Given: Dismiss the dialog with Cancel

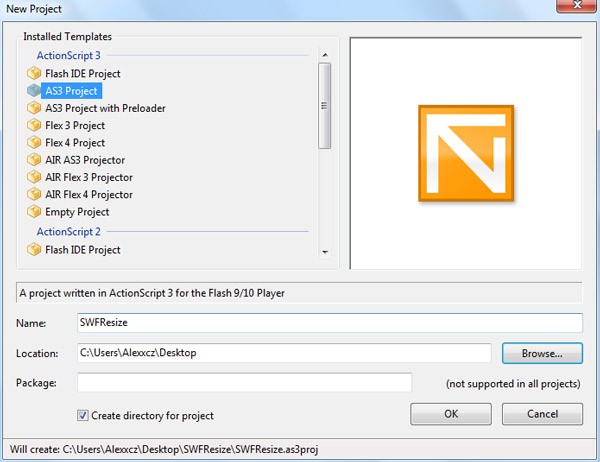Looking at the screenshot, I should pyautogui.click(x=542, y=414).
